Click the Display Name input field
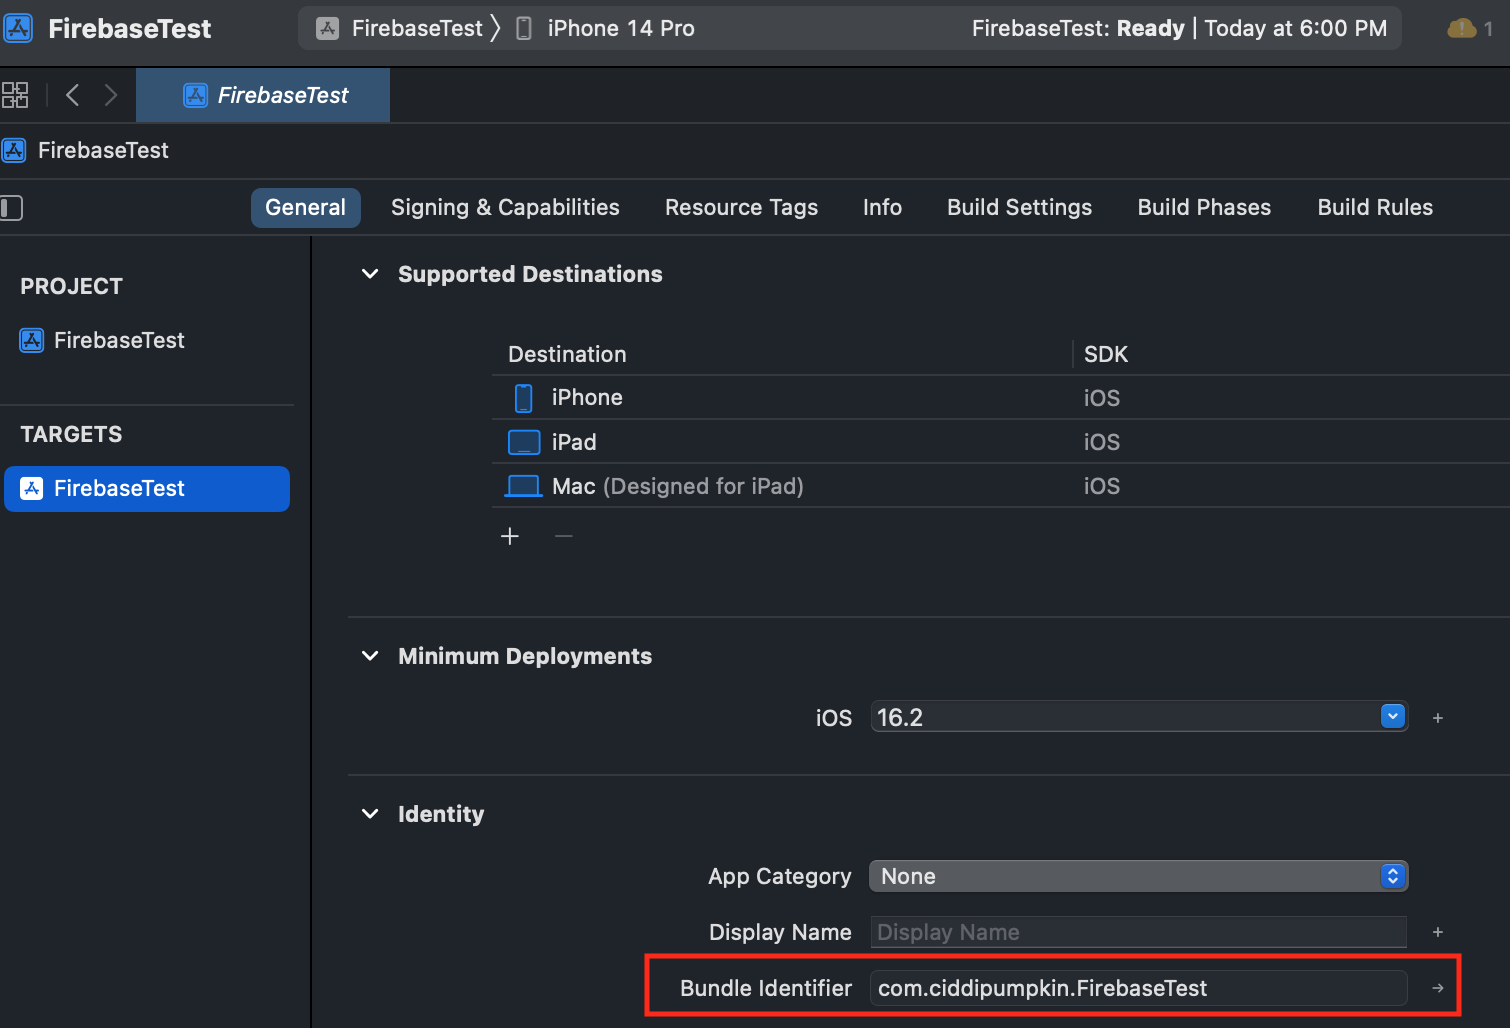 1139,932
